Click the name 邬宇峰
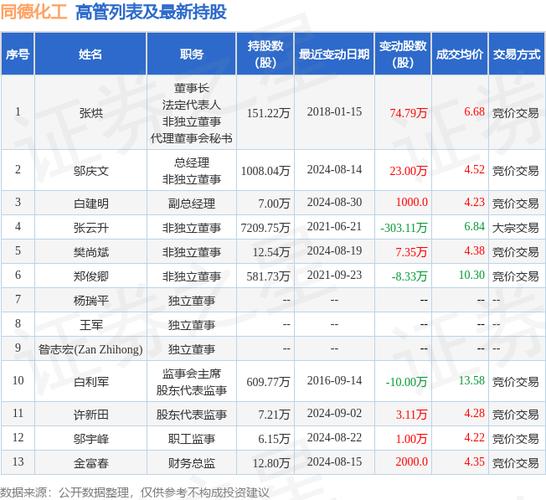 click(x=91, y=438)
